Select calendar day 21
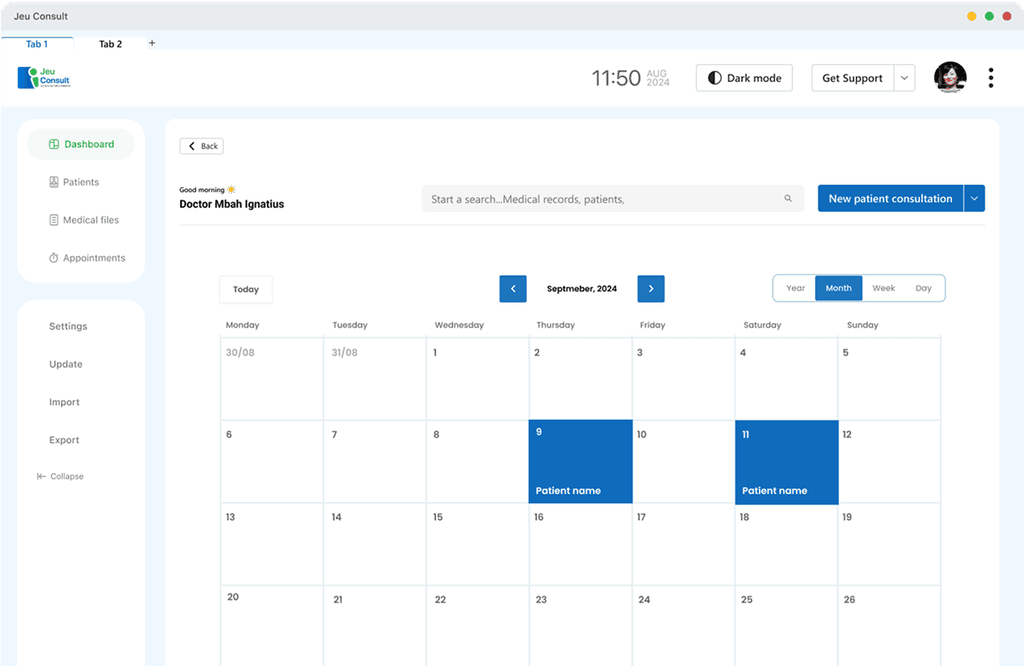The image size is (1024, 666). (x=375, y=626)
